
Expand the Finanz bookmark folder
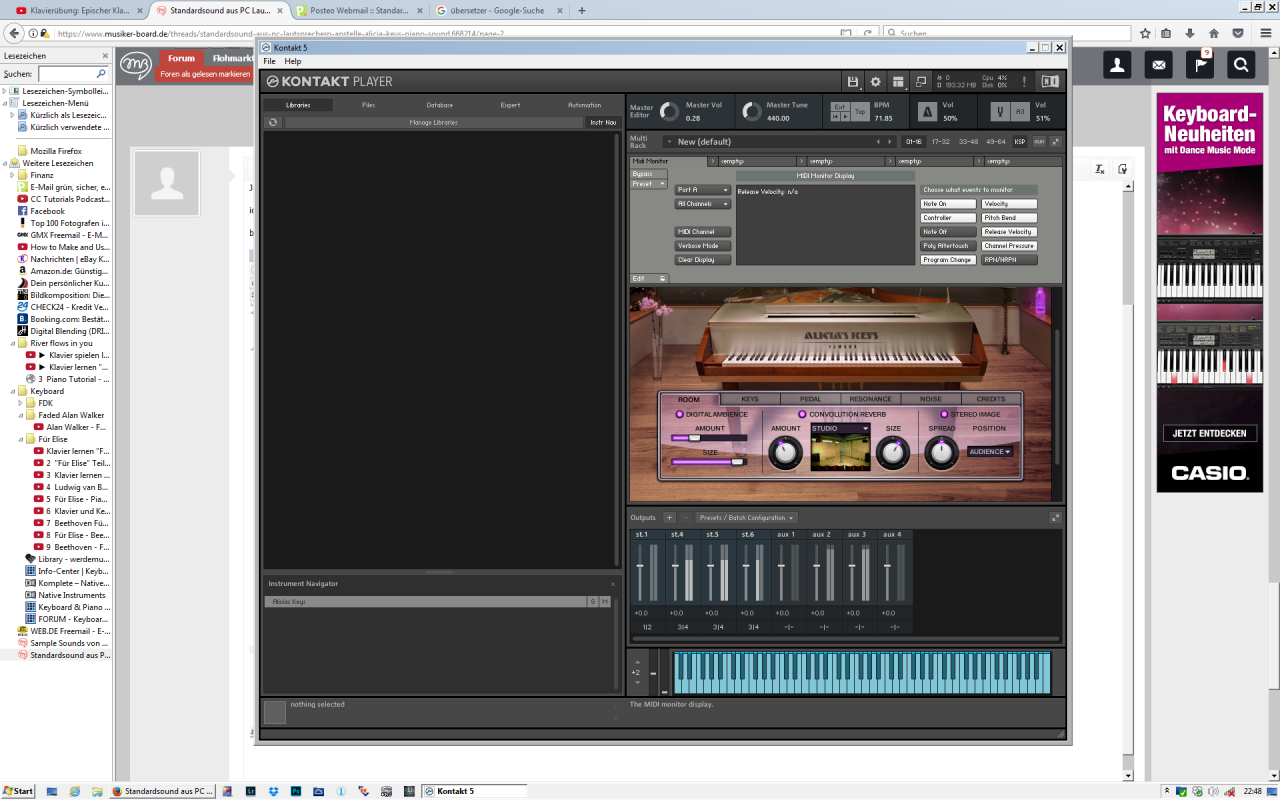13,175
